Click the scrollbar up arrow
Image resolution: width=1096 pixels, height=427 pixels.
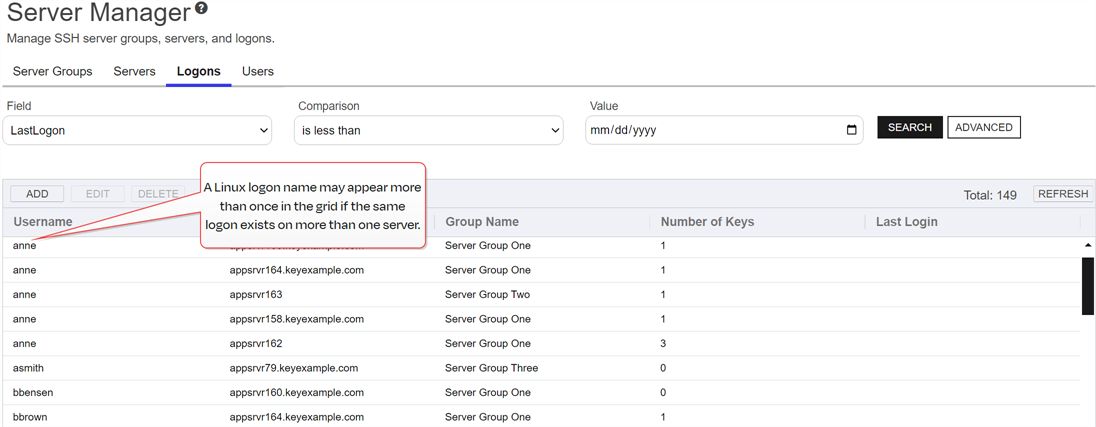click(x=1087, y=245)
